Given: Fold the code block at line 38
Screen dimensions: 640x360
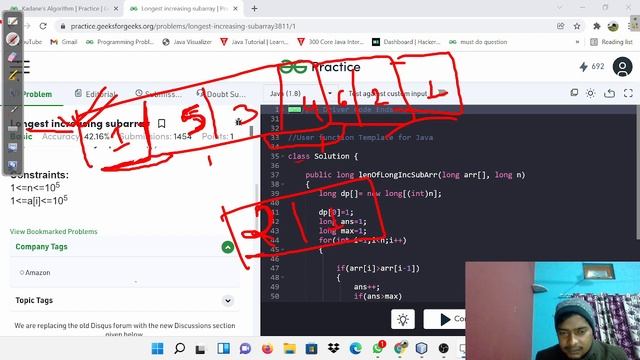Looking at the screenshot, I should [283, 184].
